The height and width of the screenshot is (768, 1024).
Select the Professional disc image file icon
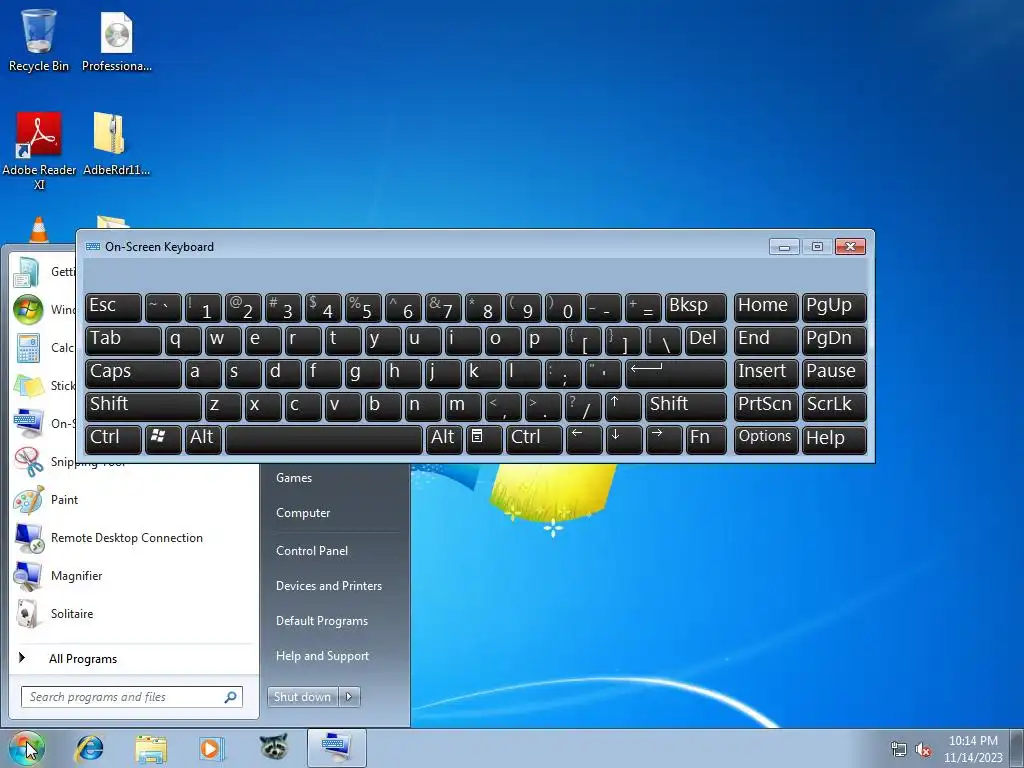[116, 40]
